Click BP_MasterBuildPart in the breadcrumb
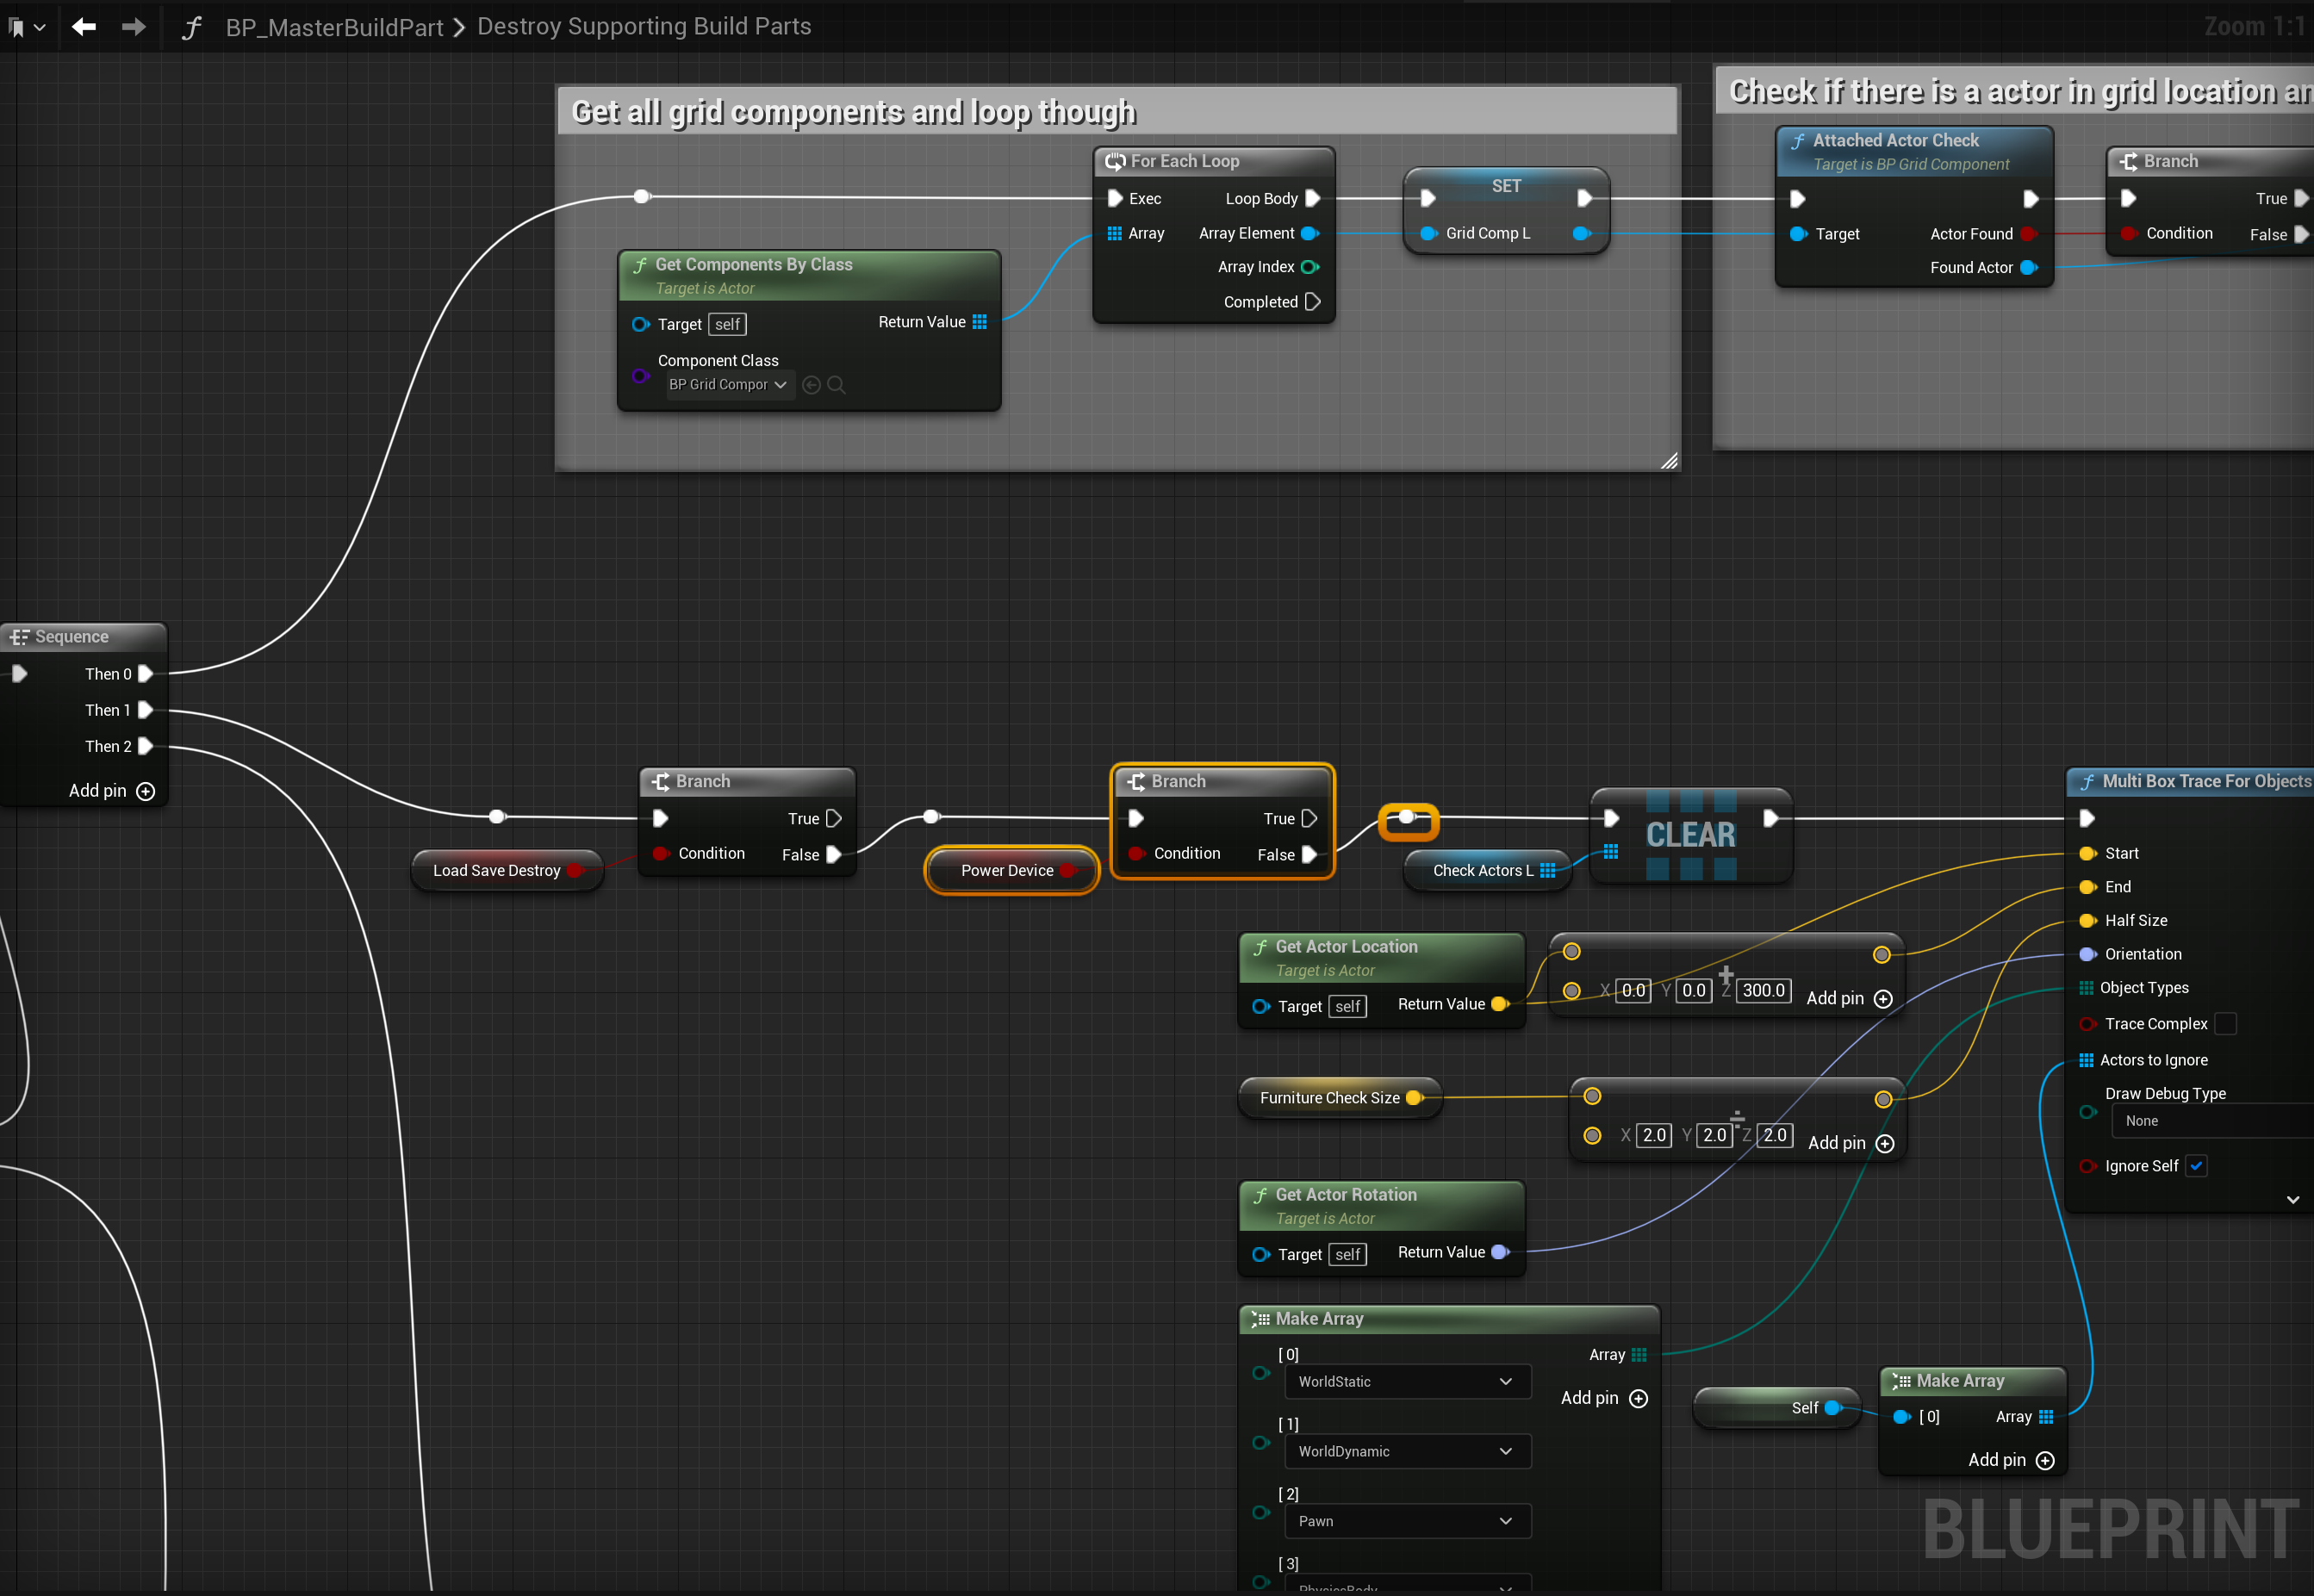The width and height of the screenshot is (2314, 1596). pos(334,28)
